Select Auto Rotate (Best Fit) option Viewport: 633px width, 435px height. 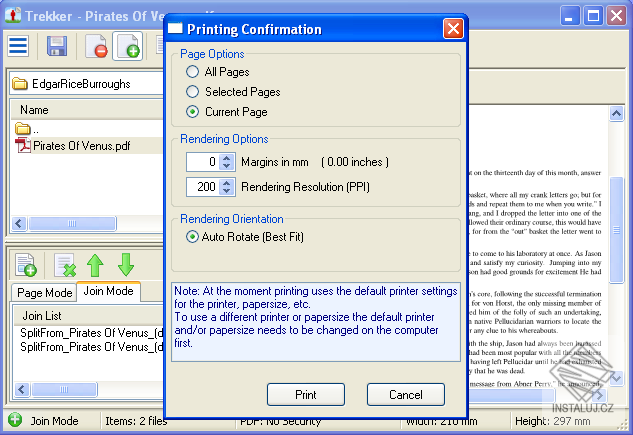click(x=192, y=236)
